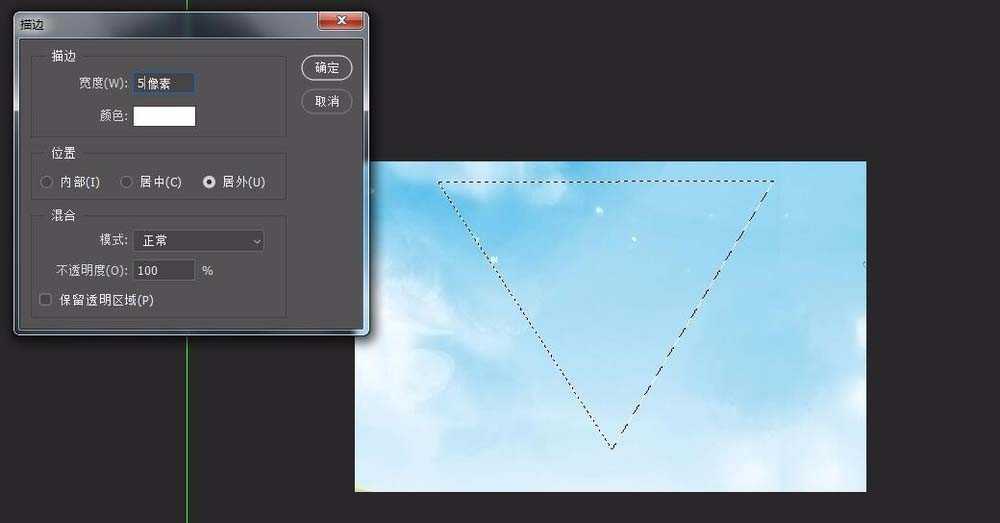The height and width of the screenshot is (523, 1000).
Task: Click the 不透明度 opacity field showing 100
Action: (164, 270)
